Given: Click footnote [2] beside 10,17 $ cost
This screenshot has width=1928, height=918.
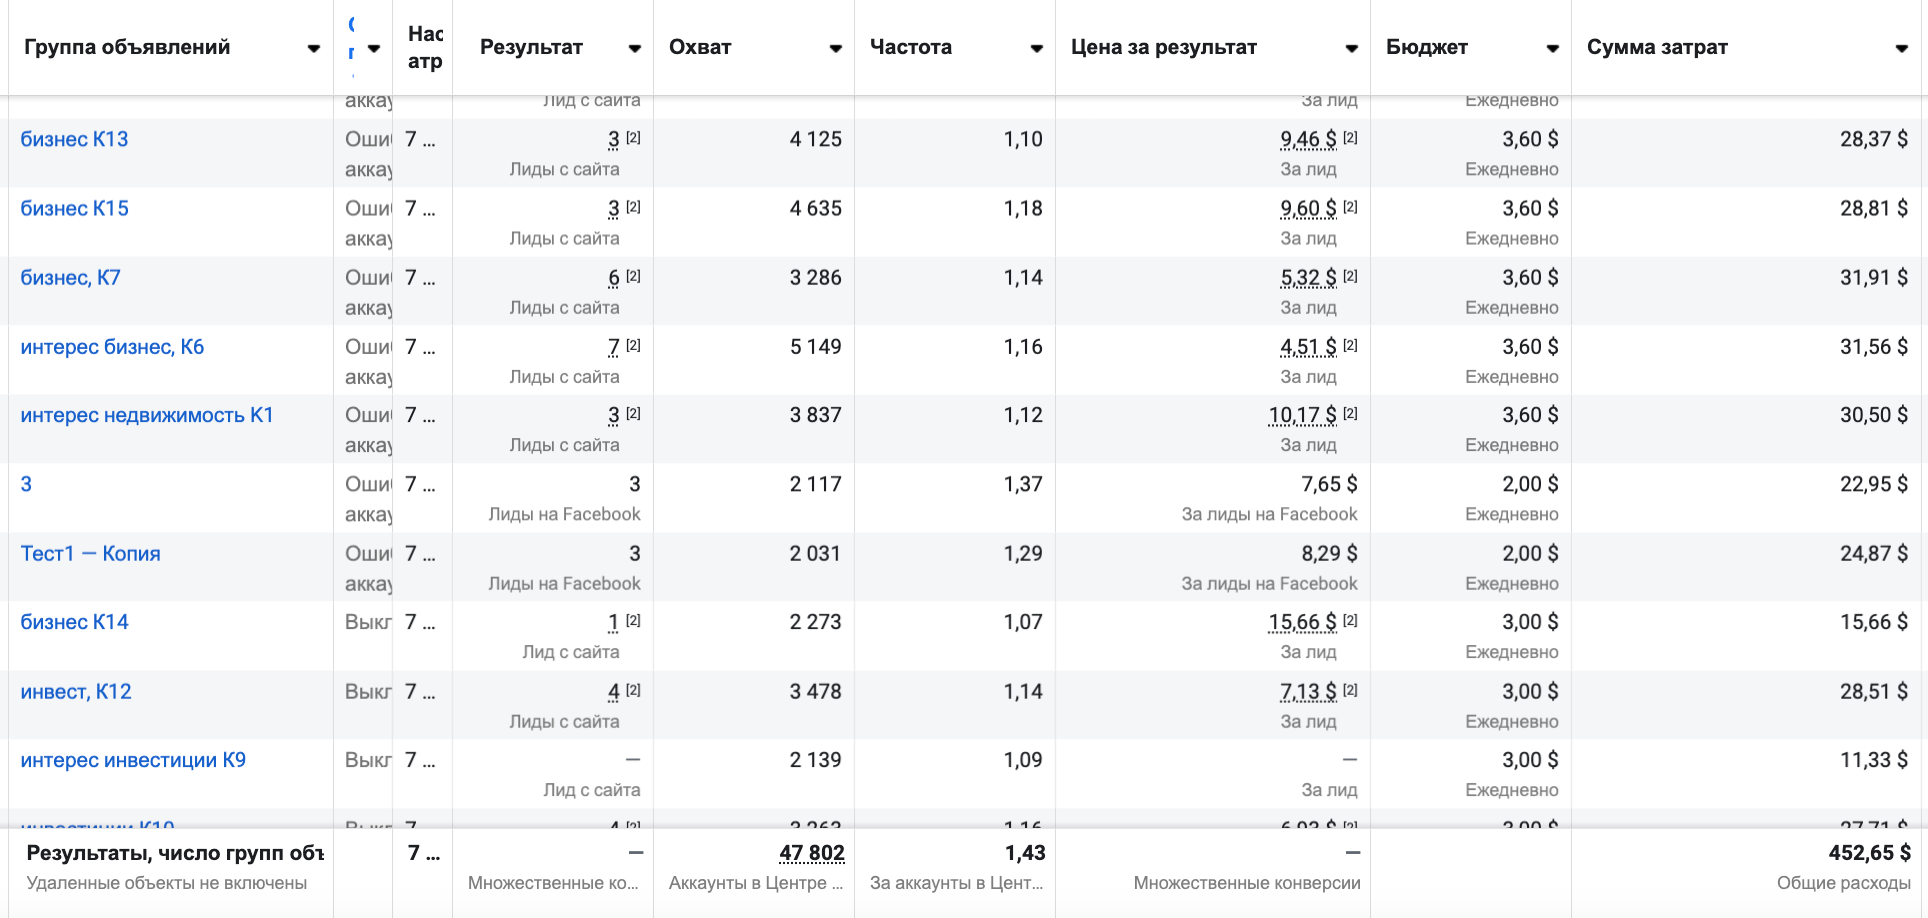Looking at the screenshot, I should pyautogui.click(x=1350, y=413).
